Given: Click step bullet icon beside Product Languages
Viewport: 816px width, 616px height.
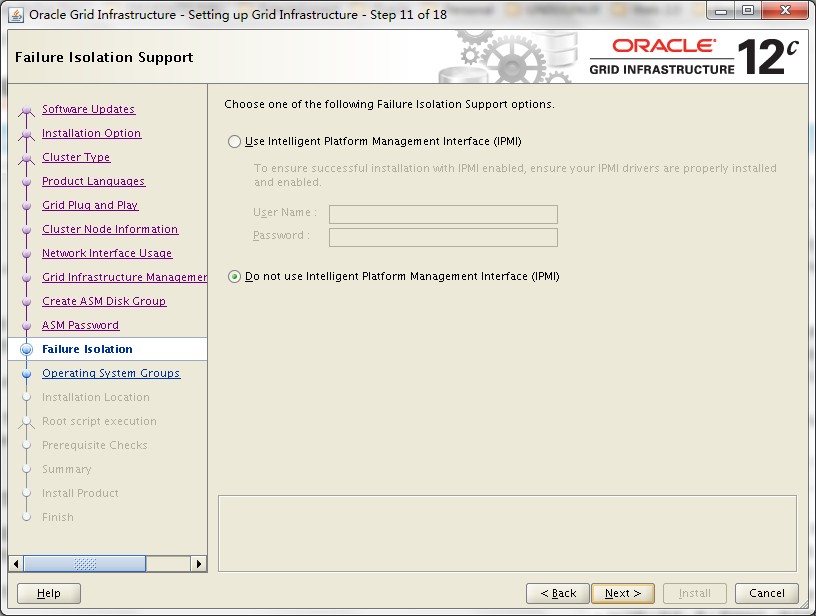Looking at the screenshot, I should pyautogui.click(x=27, y=182).
